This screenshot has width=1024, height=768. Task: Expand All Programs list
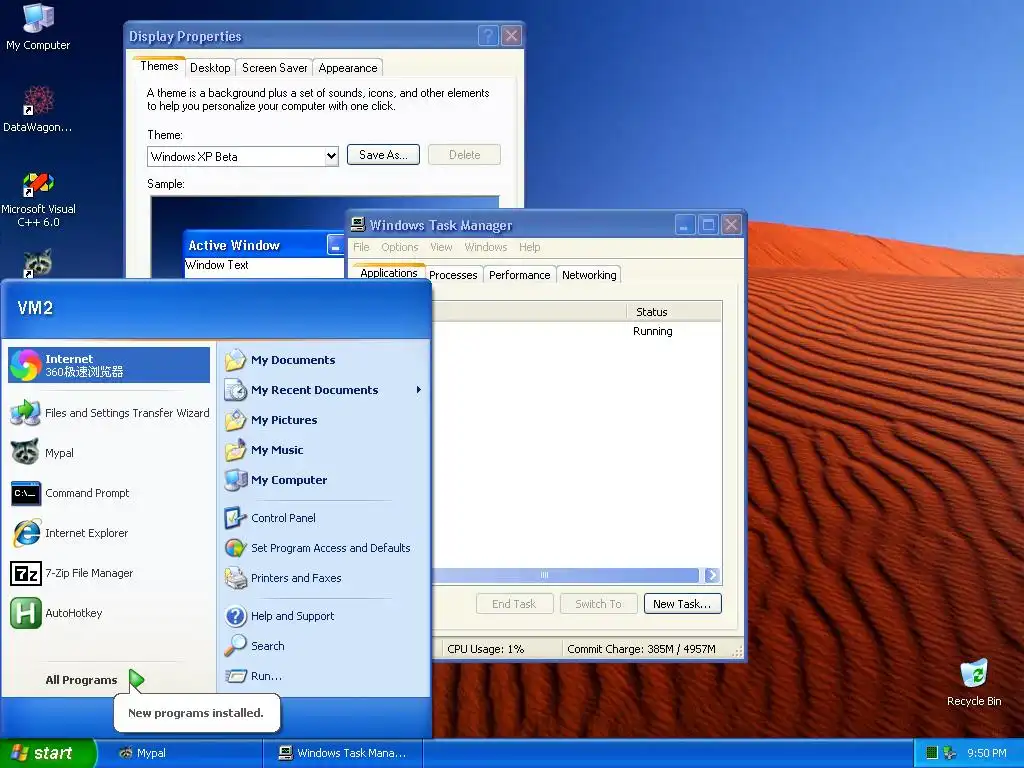[95, 680]
